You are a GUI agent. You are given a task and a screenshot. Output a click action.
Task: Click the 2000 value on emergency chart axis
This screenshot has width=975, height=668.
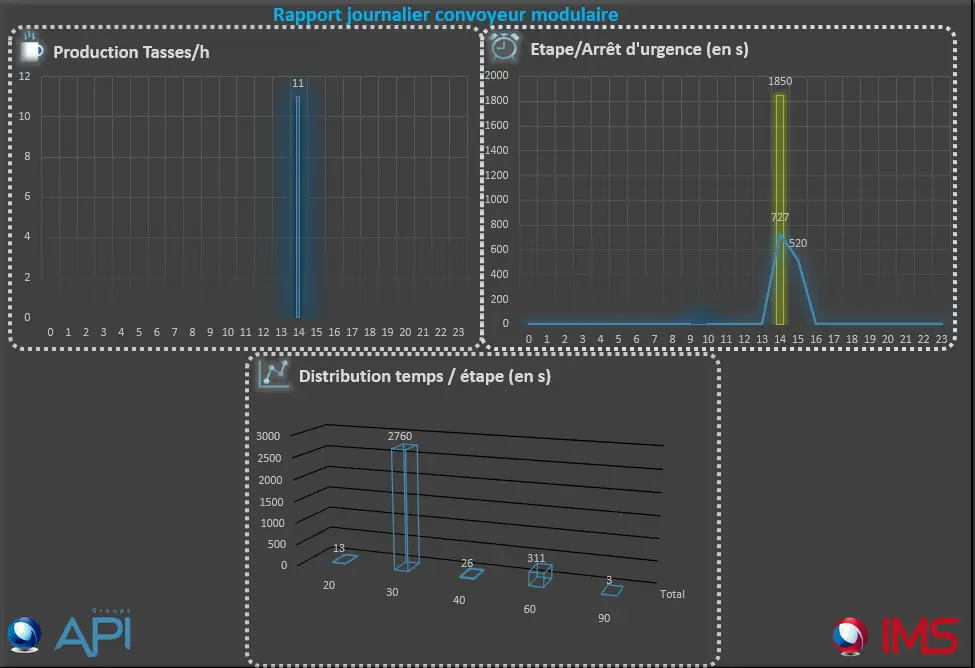497,75
